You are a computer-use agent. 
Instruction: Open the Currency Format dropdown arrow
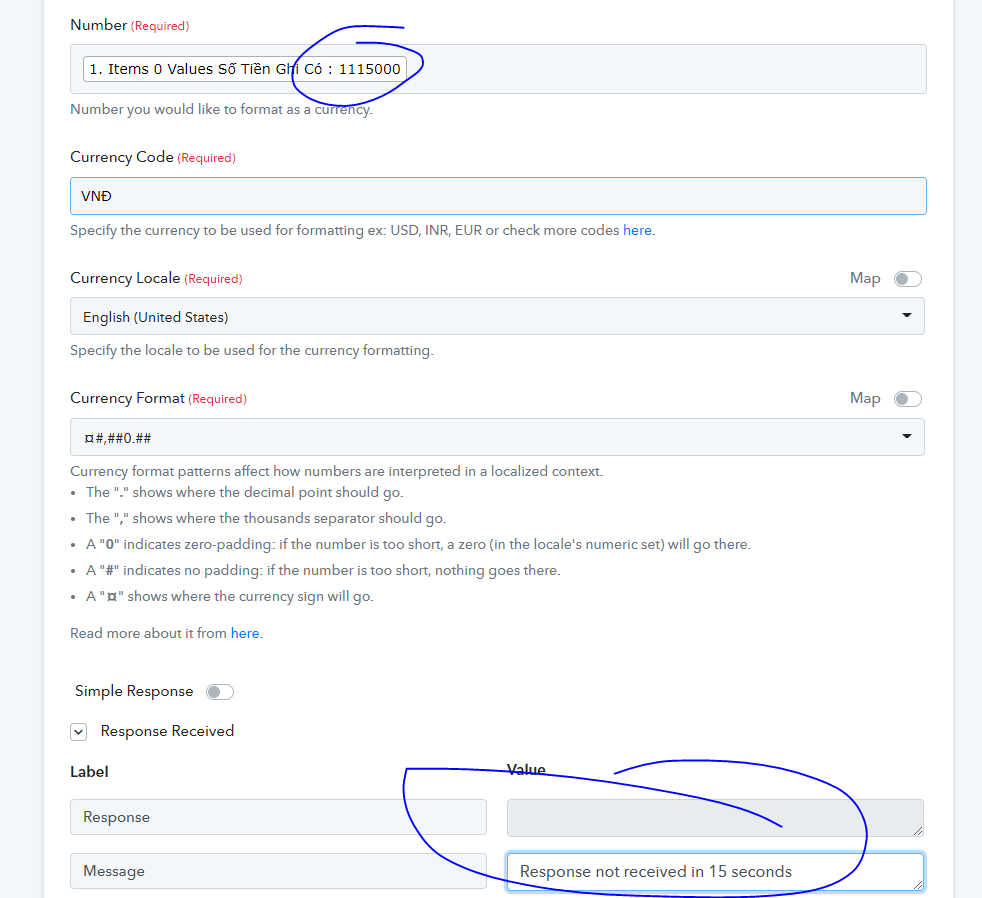[x=906, y=436]
